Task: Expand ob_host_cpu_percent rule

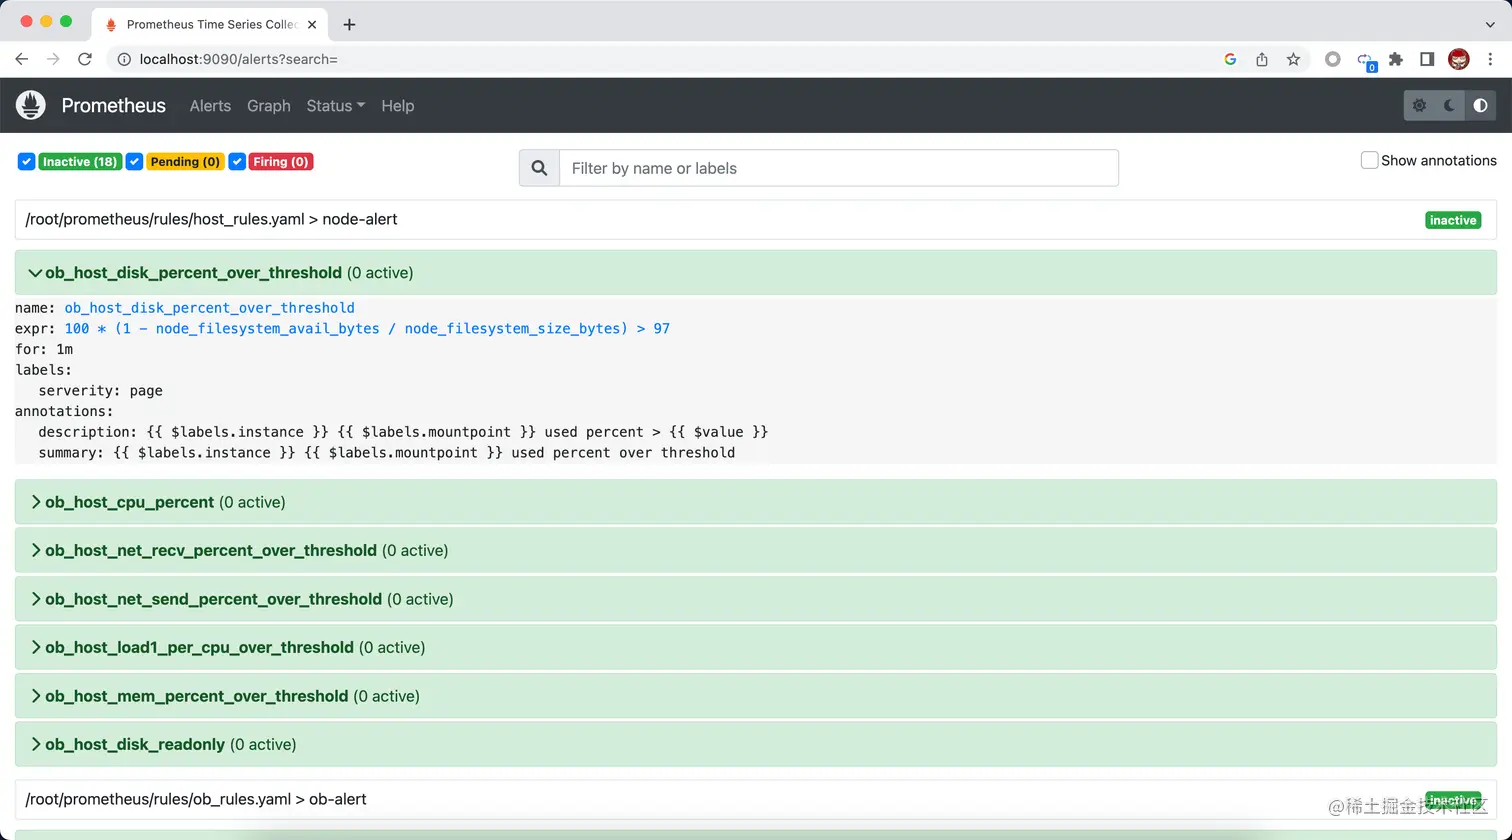Action: point(755,502)
